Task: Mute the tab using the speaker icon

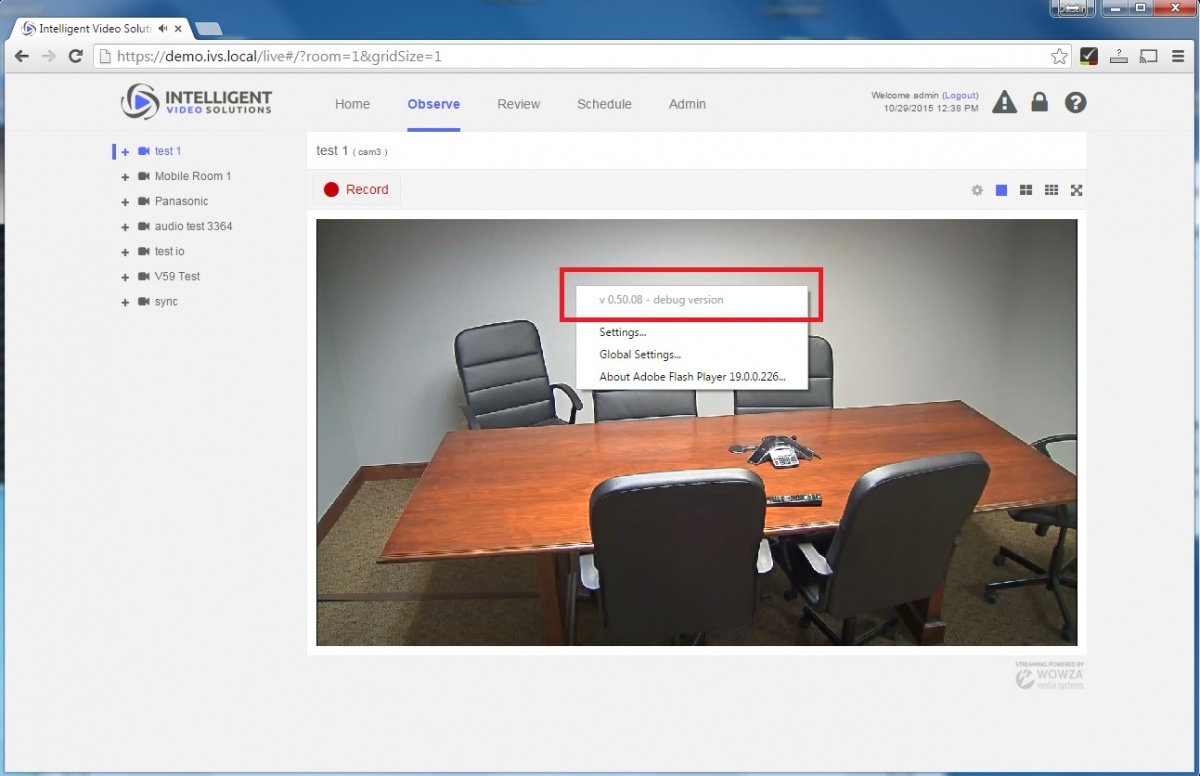Action: click(163, 29)
